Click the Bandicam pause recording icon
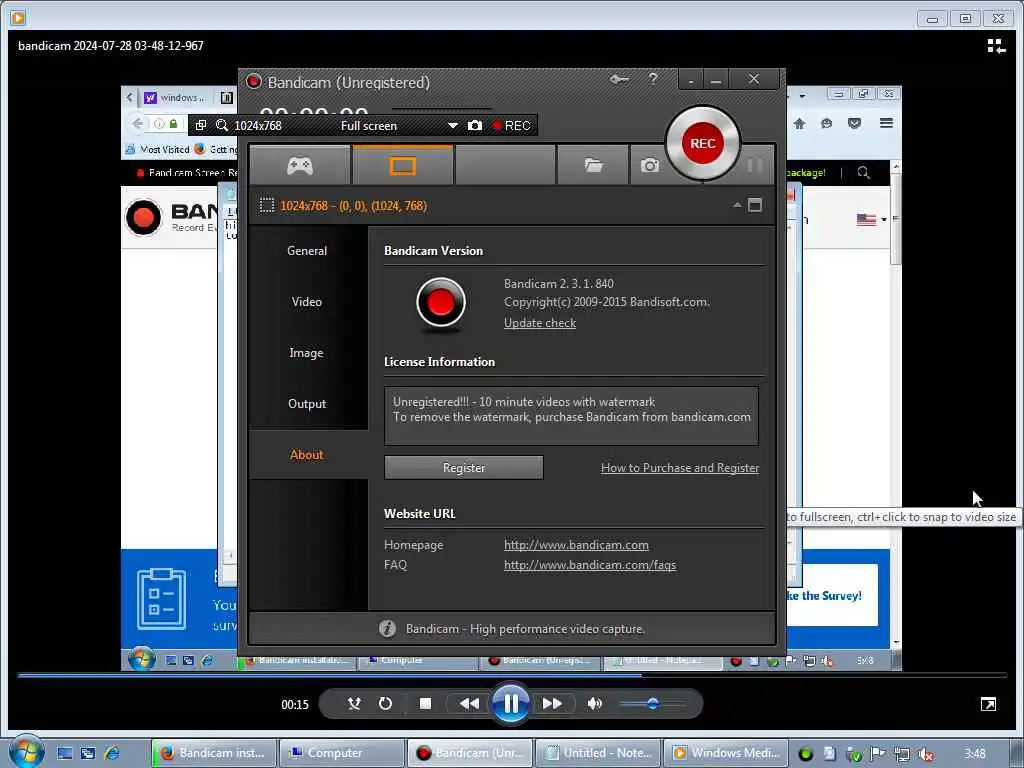 coord(754,165)
